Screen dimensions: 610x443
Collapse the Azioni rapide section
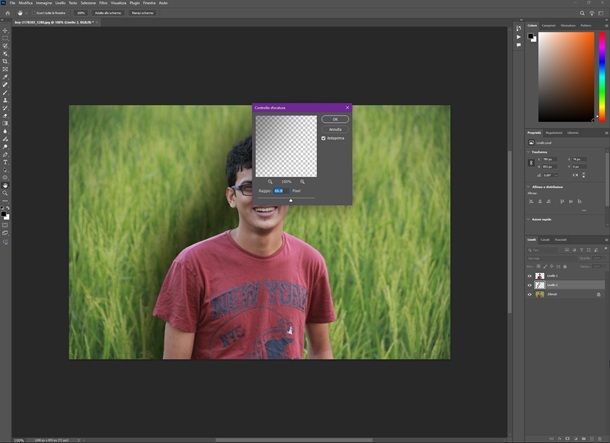pyautogui.click(x=529, y=219)
